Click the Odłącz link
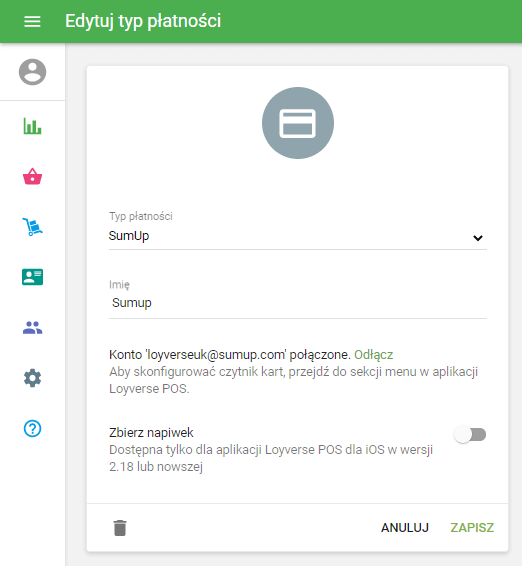This screenshot has height=566, width=522. pos(374,355)
